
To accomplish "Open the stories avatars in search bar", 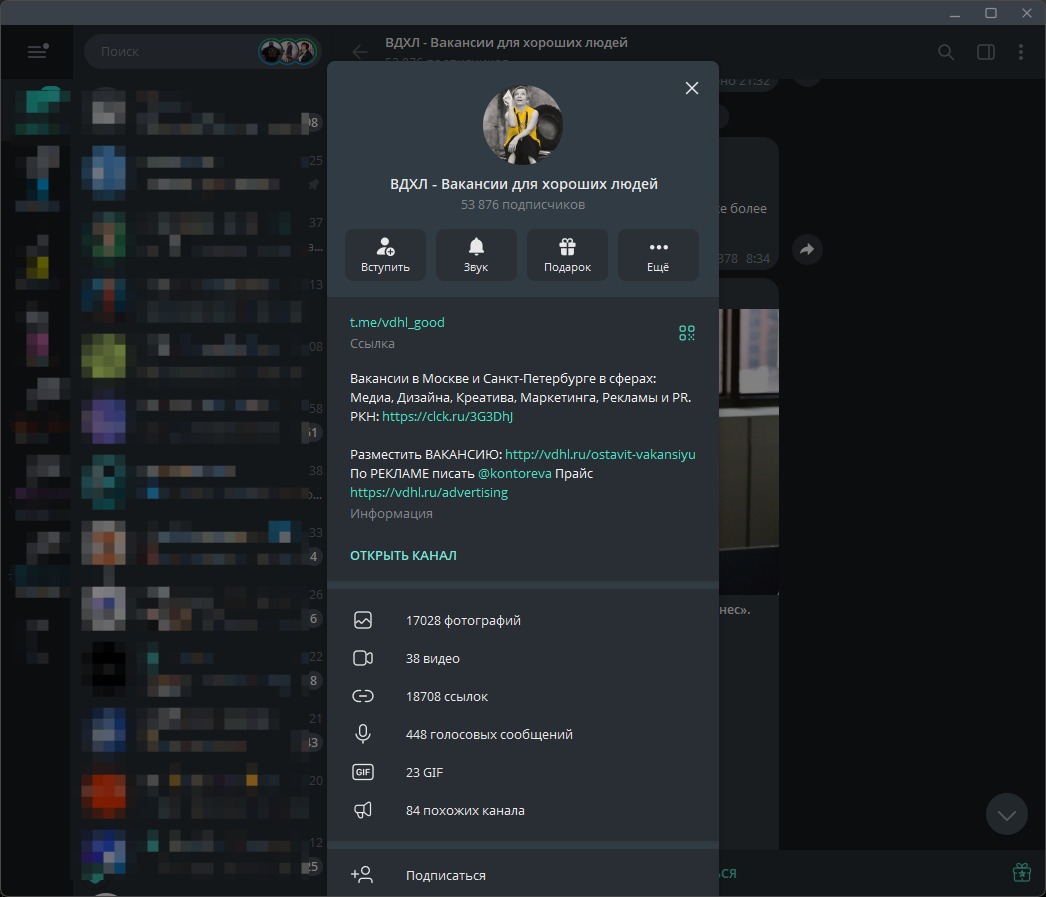I will (288, 51).
